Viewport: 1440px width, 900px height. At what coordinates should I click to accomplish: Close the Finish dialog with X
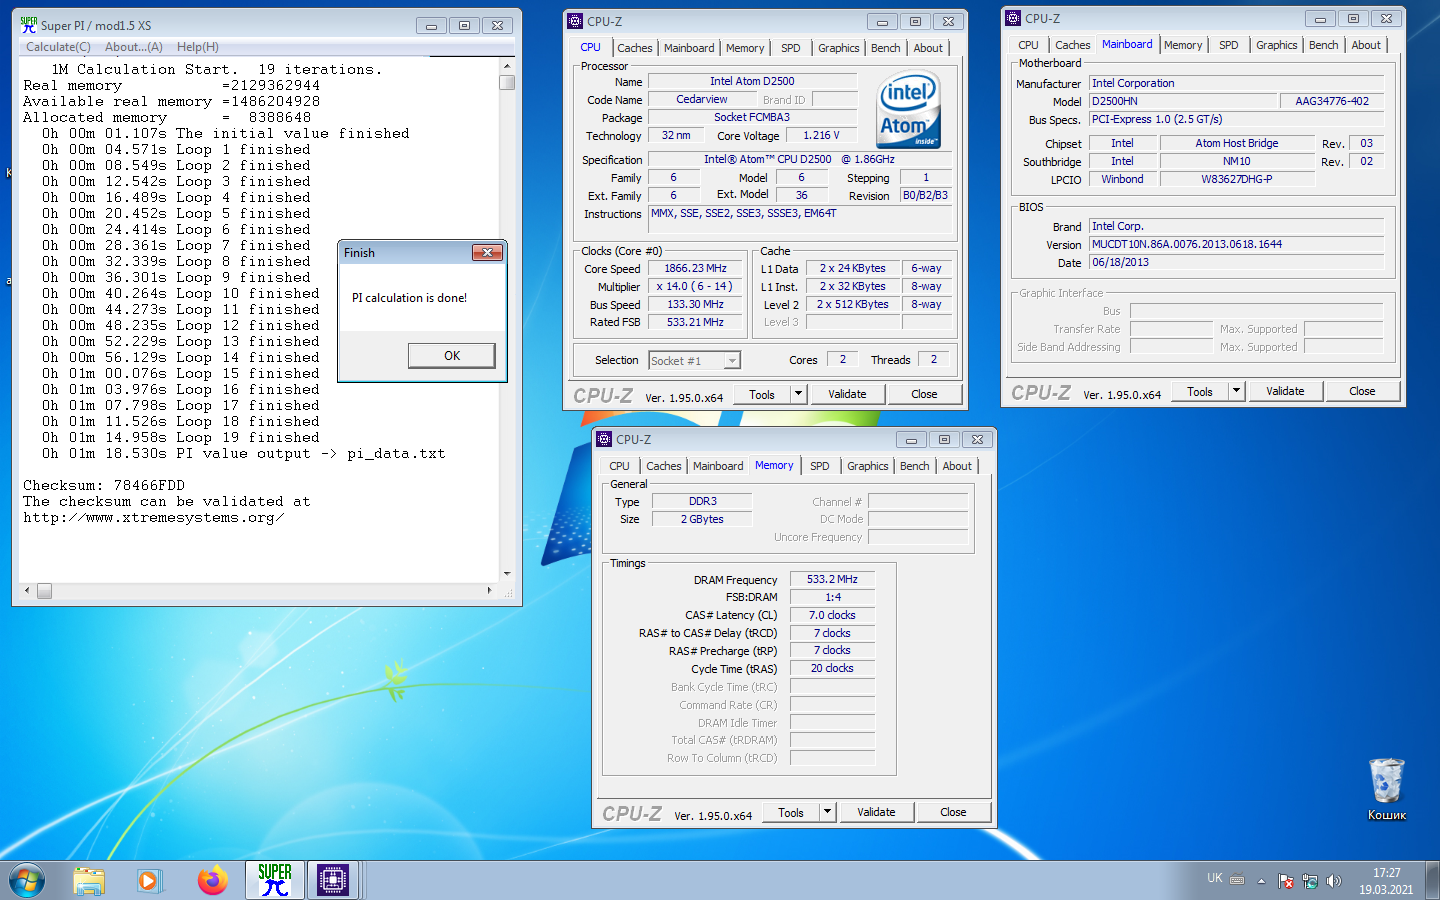(x=487, y=252)
